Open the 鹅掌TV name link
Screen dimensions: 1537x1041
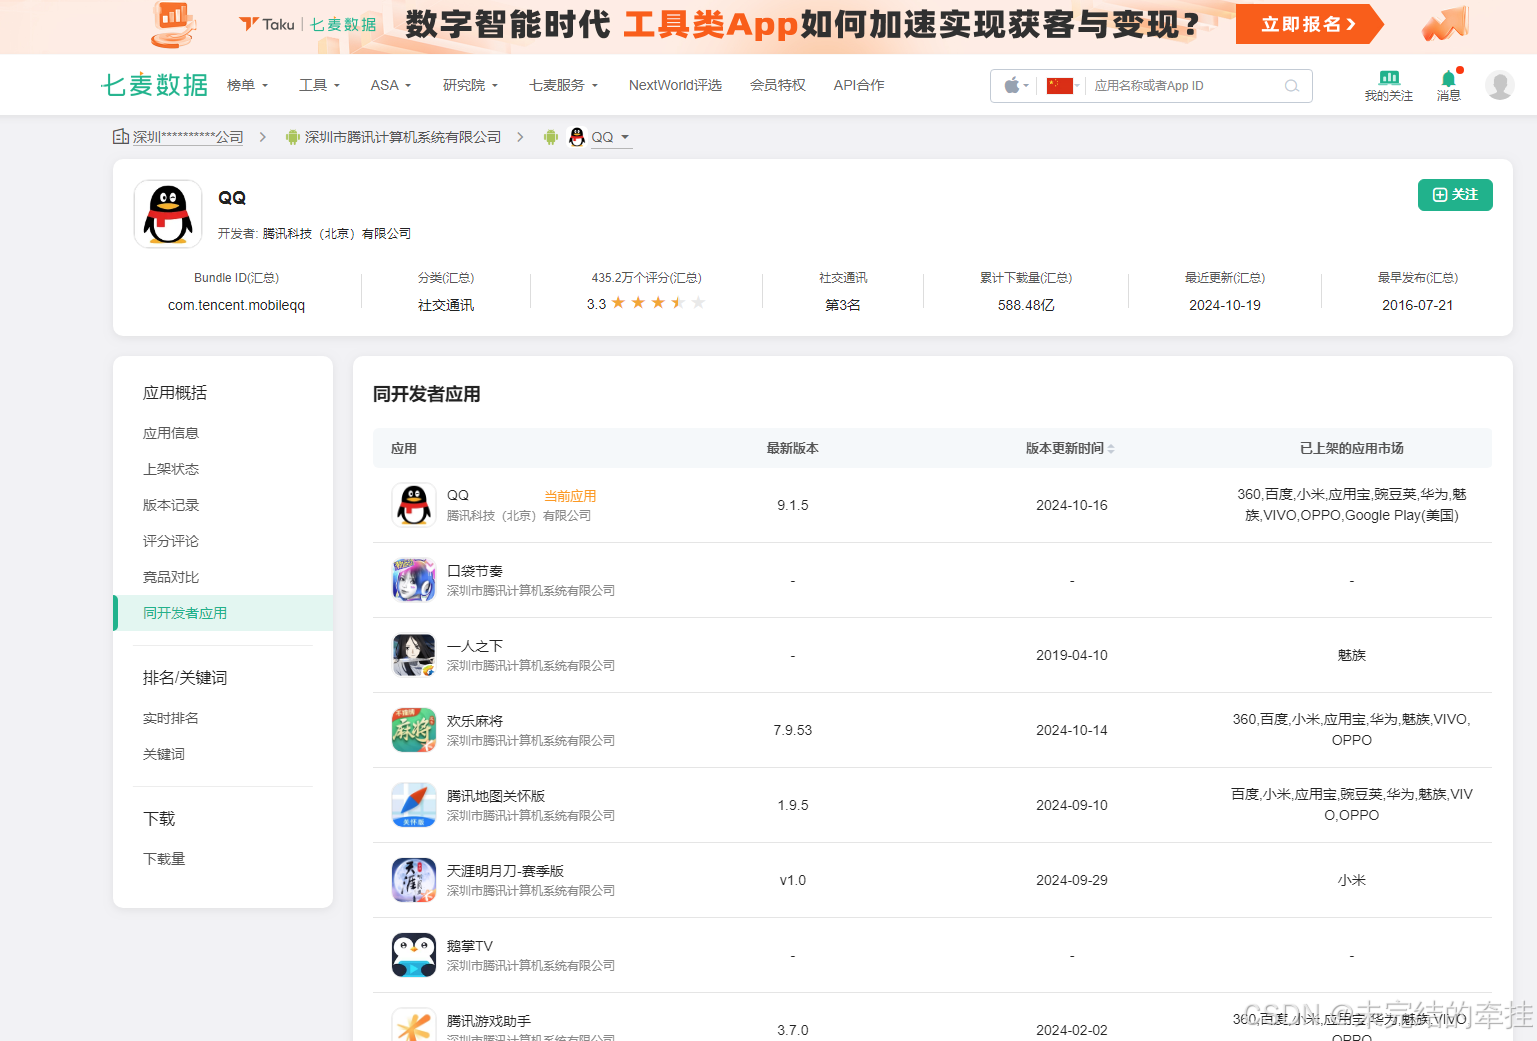pos(470,946)
